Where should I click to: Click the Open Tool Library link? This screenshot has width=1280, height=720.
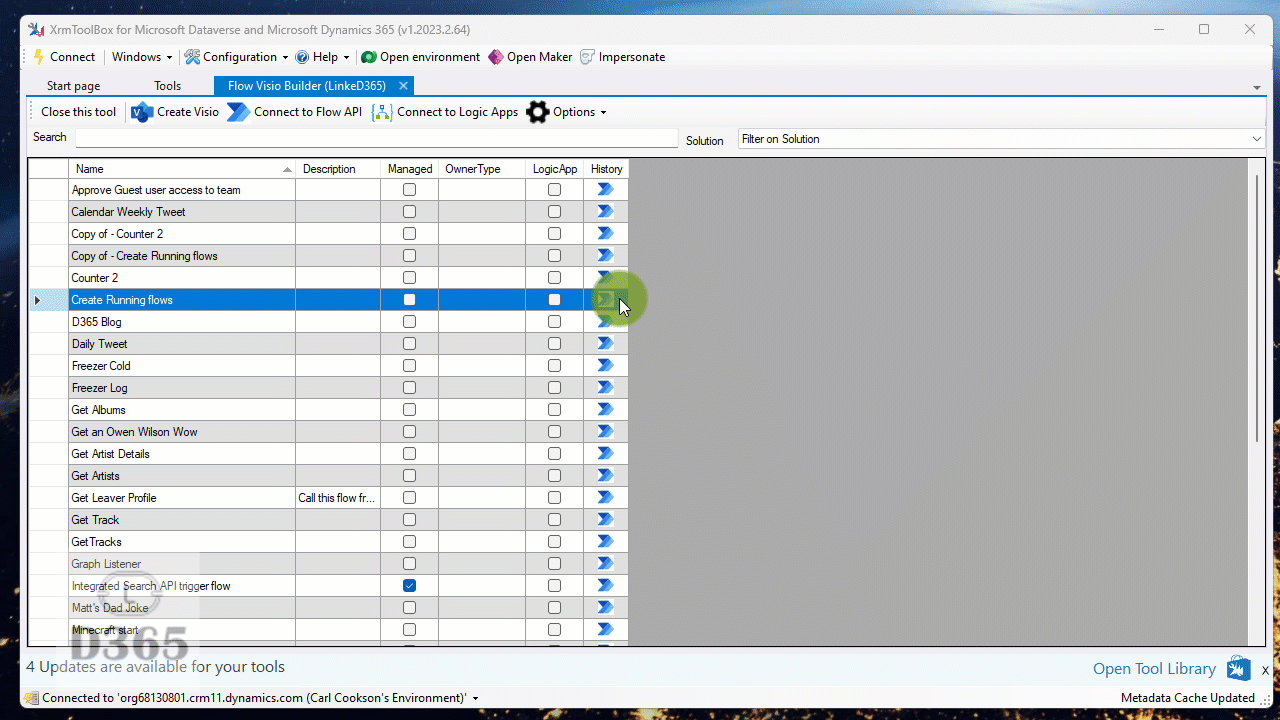1154,669
